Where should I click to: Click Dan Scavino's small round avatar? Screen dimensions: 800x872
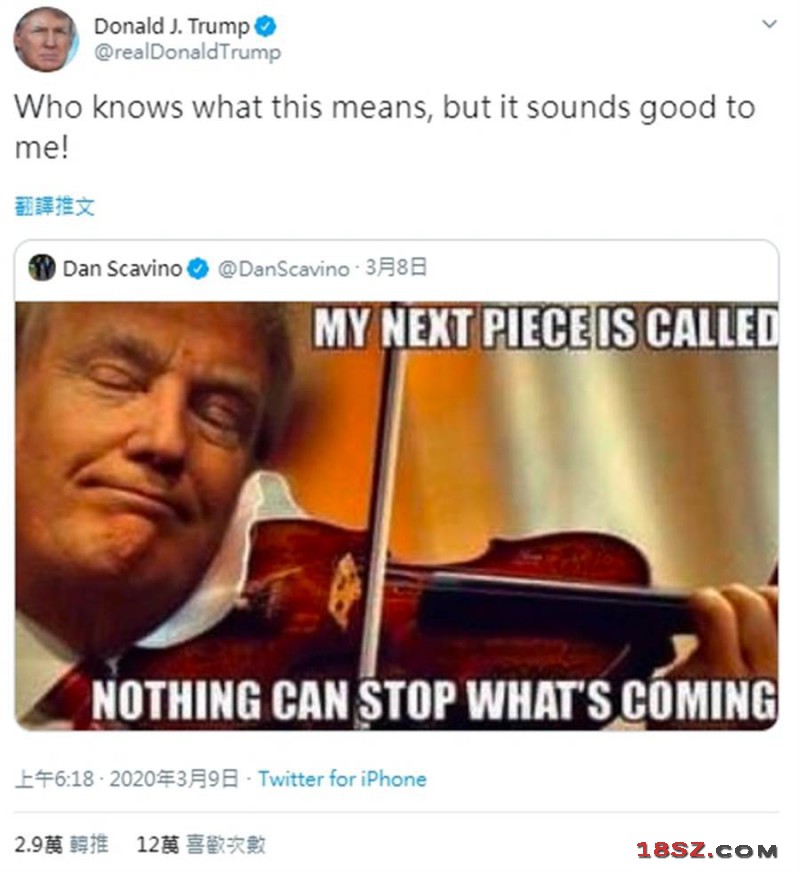[x=42, y=268]
